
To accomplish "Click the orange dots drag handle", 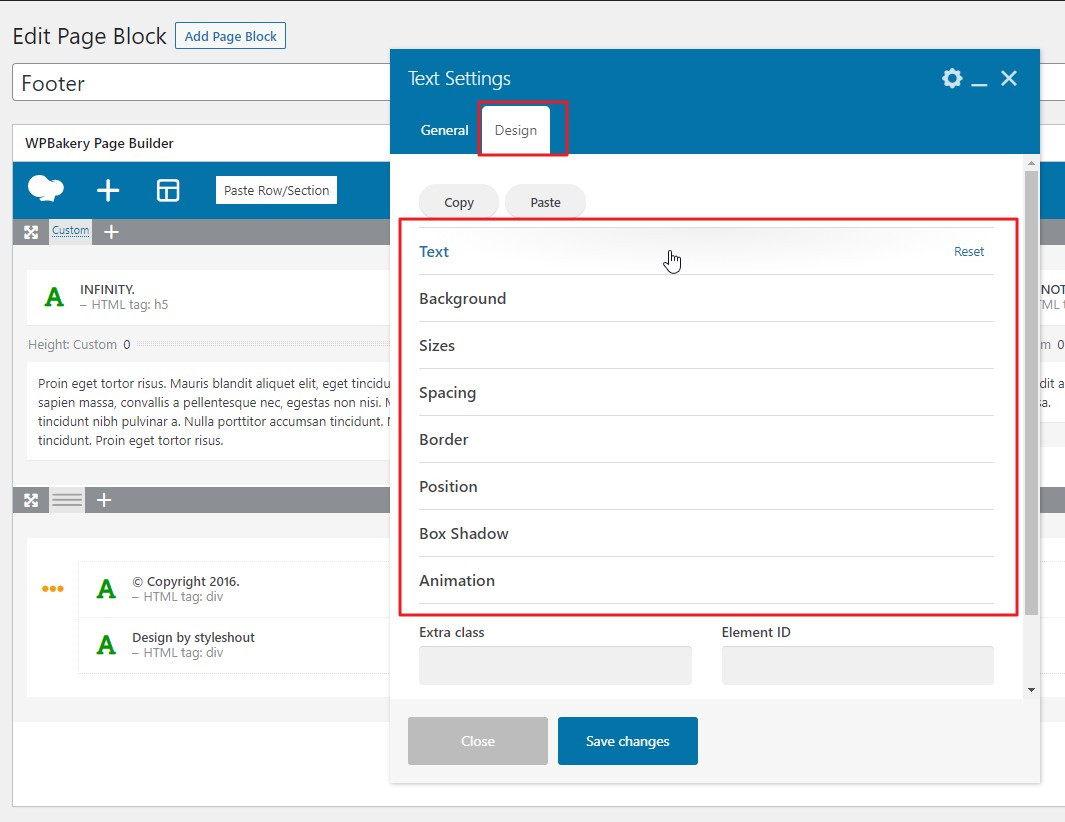I will click(x=53, y=589).
